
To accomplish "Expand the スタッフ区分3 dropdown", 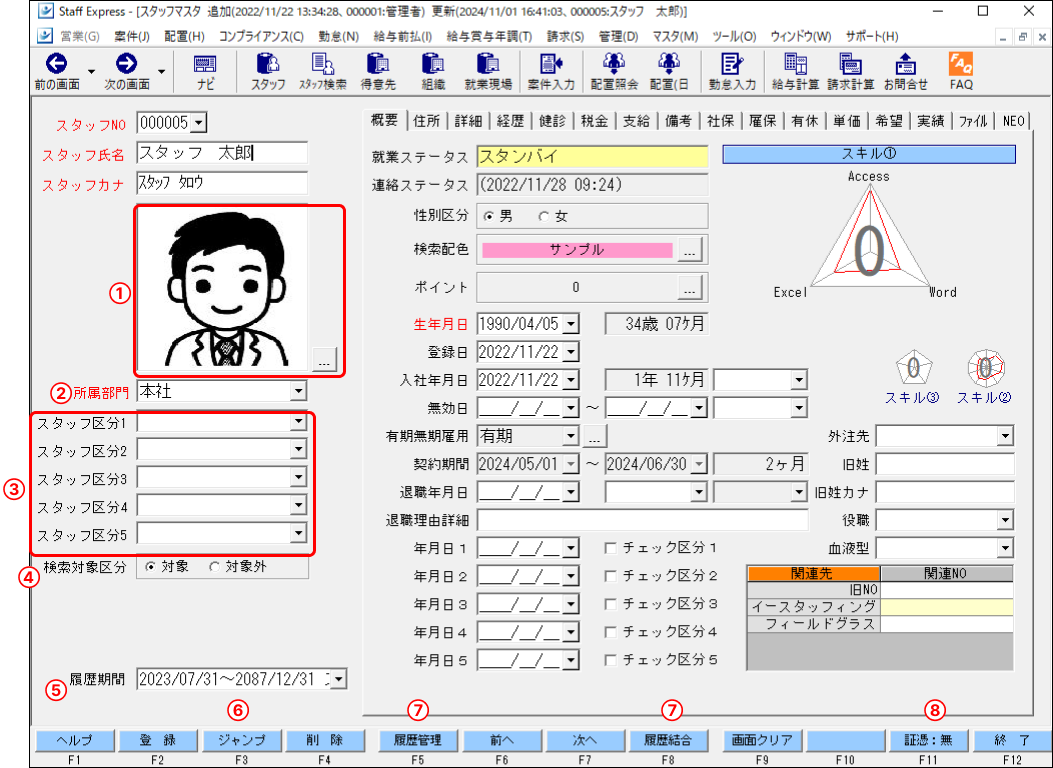I will coord(298,478).
